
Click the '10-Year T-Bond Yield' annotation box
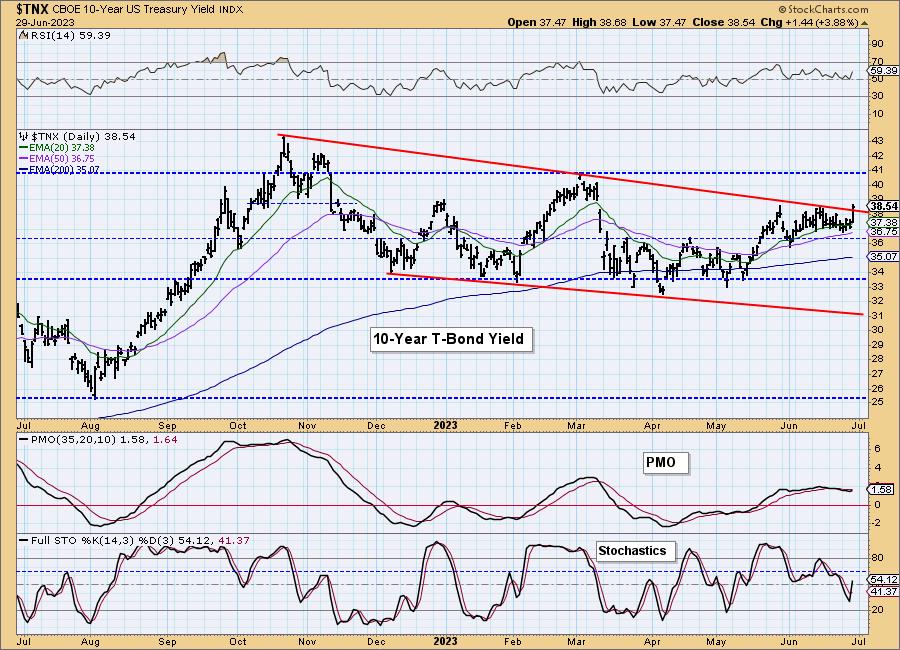pos(451,339)
